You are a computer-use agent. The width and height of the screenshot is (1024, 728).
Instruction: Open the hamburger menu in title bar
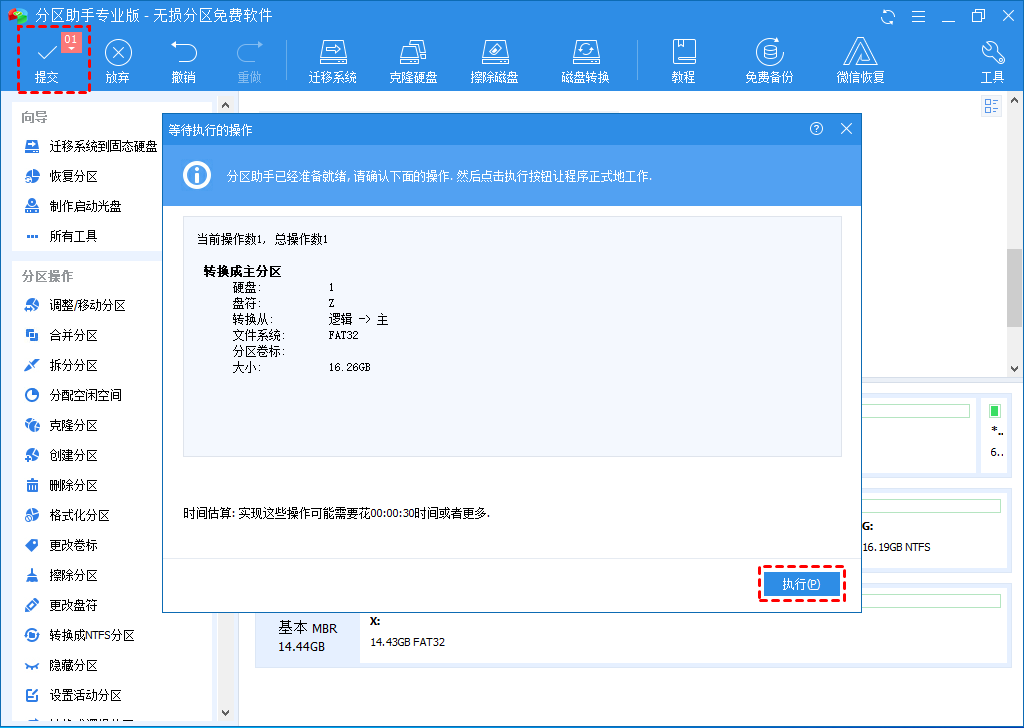918,15
